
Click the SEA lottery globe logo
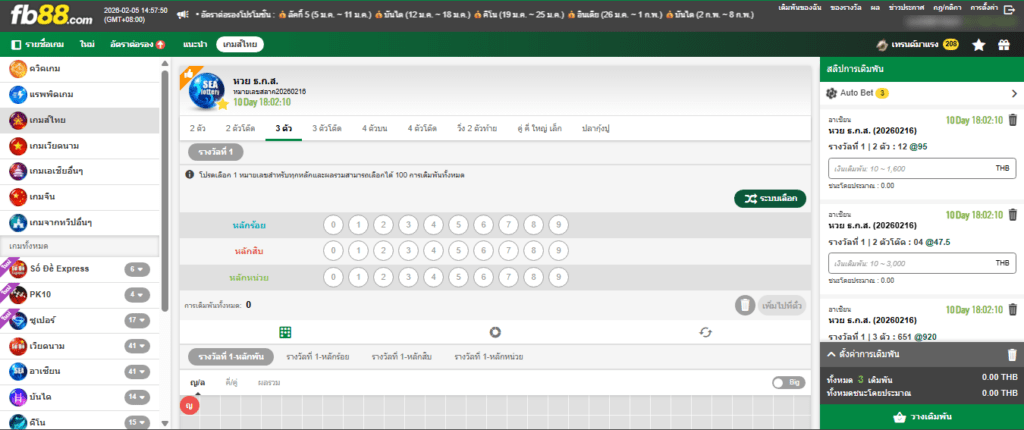pyautogui.click(x=207, y=93)
